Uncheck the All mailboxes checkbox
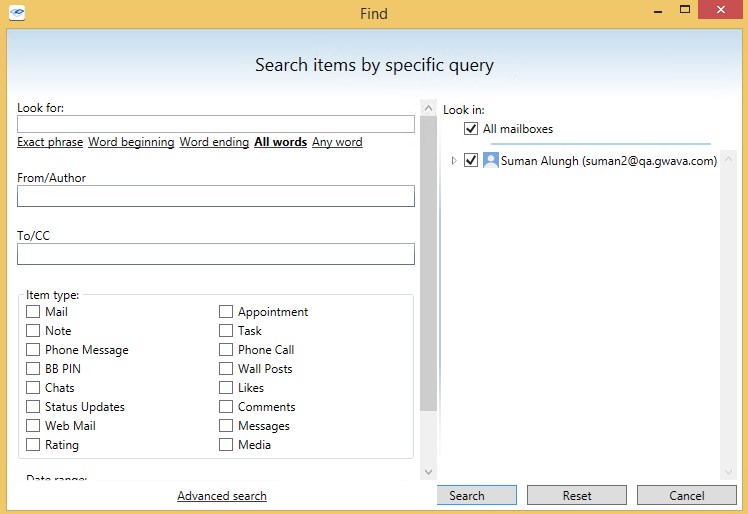This screenshot has height=514, width=748. [471, 129]
